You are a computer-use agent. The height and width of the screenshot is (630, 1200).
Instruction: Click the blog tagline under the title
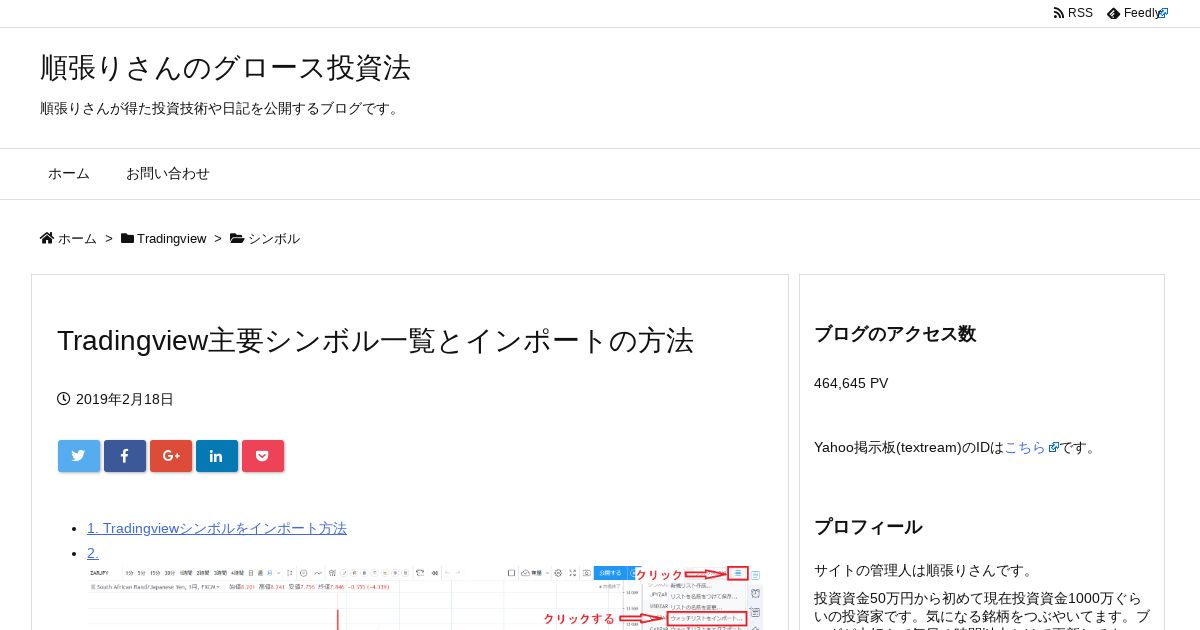pyautogui.click(x=221, y=108)
